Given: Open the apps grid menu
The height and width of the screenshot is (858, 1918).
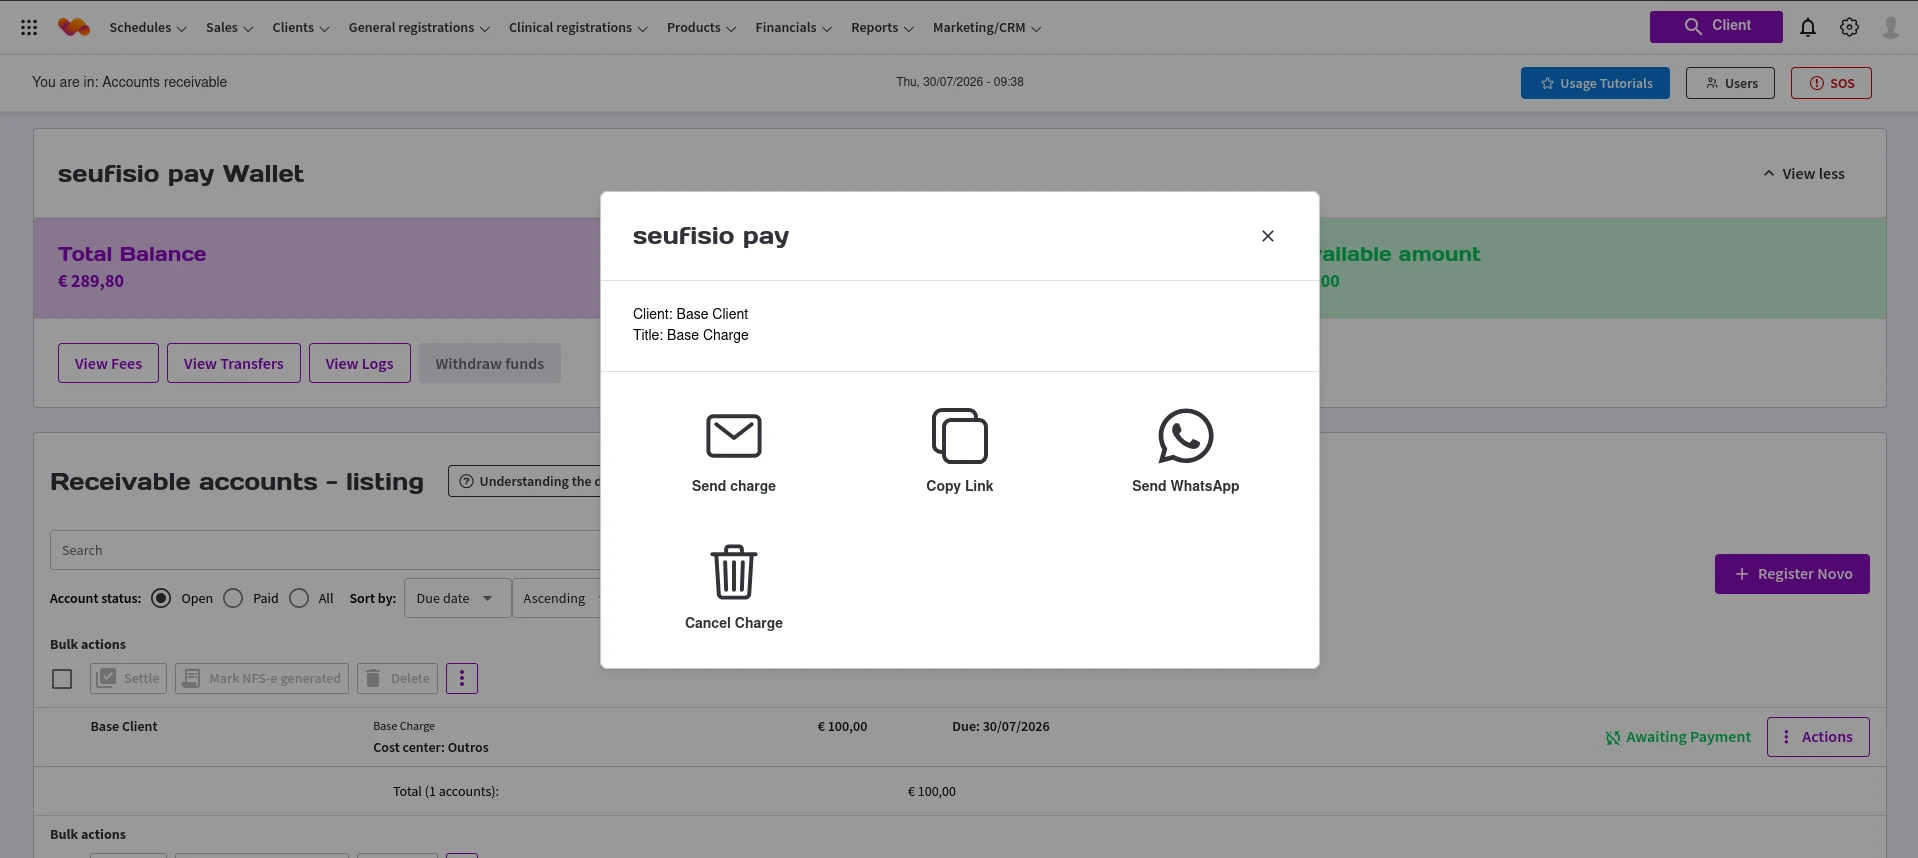Looking at the screenshot, I should (x=29, y=28).
